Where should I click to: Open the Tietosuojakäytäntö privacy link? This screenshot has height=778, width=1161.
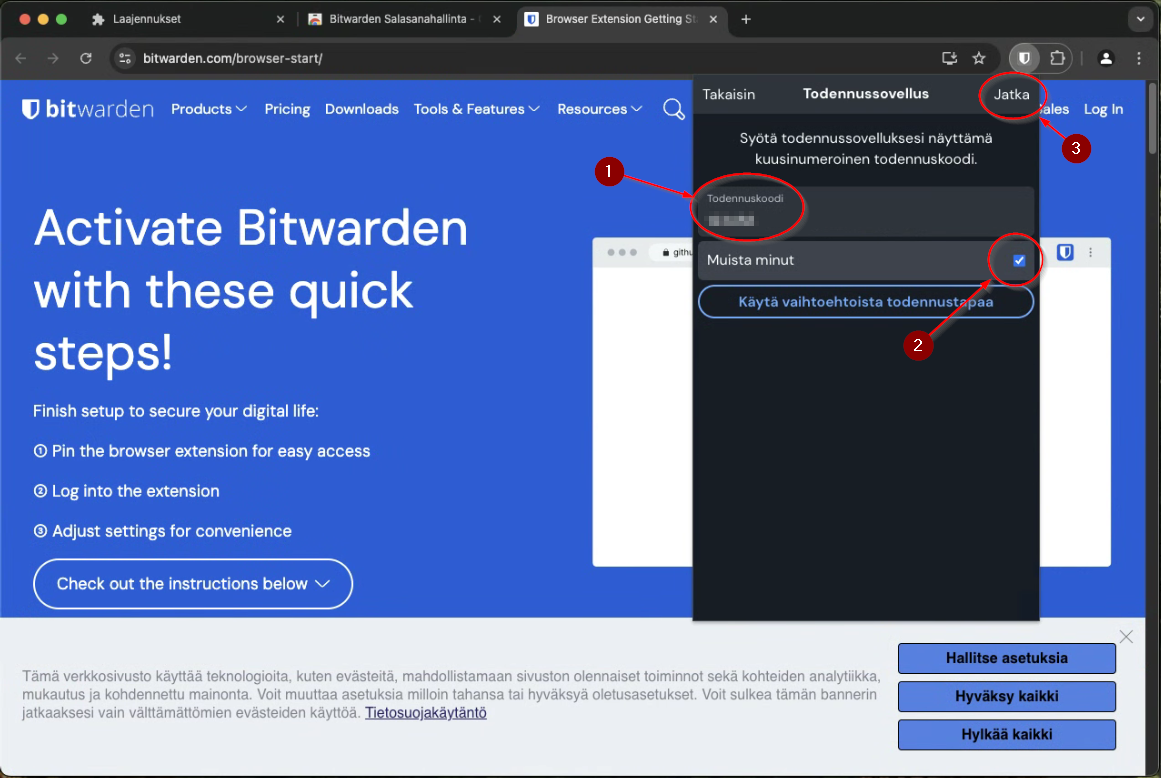[x=426, y=713]
